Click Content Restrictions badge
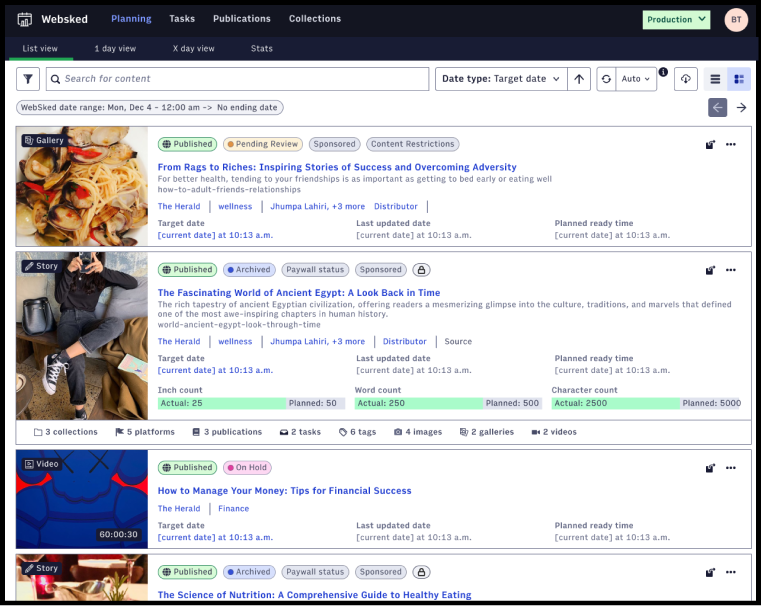Viewport: 761px width, 606px height. point(413,144)
